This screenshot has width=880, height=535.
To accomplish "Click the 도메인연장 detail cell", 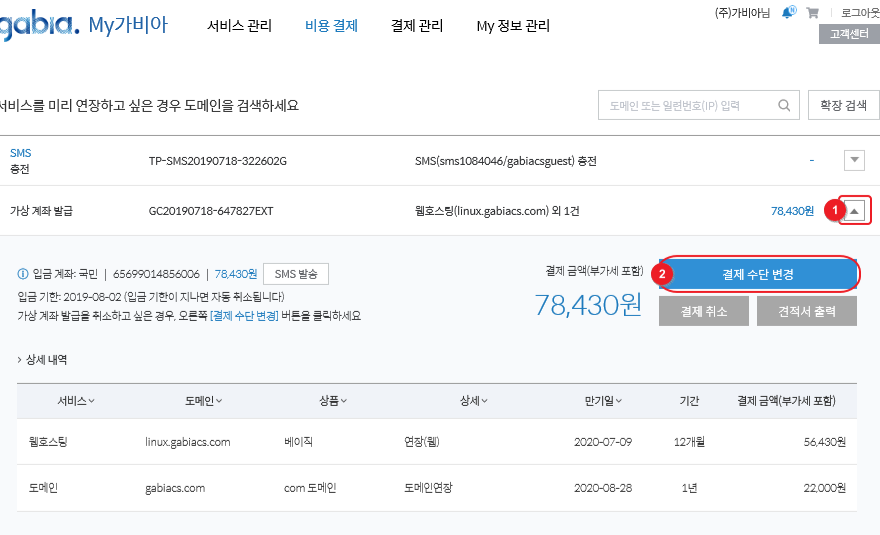I will tap(428, 488).
